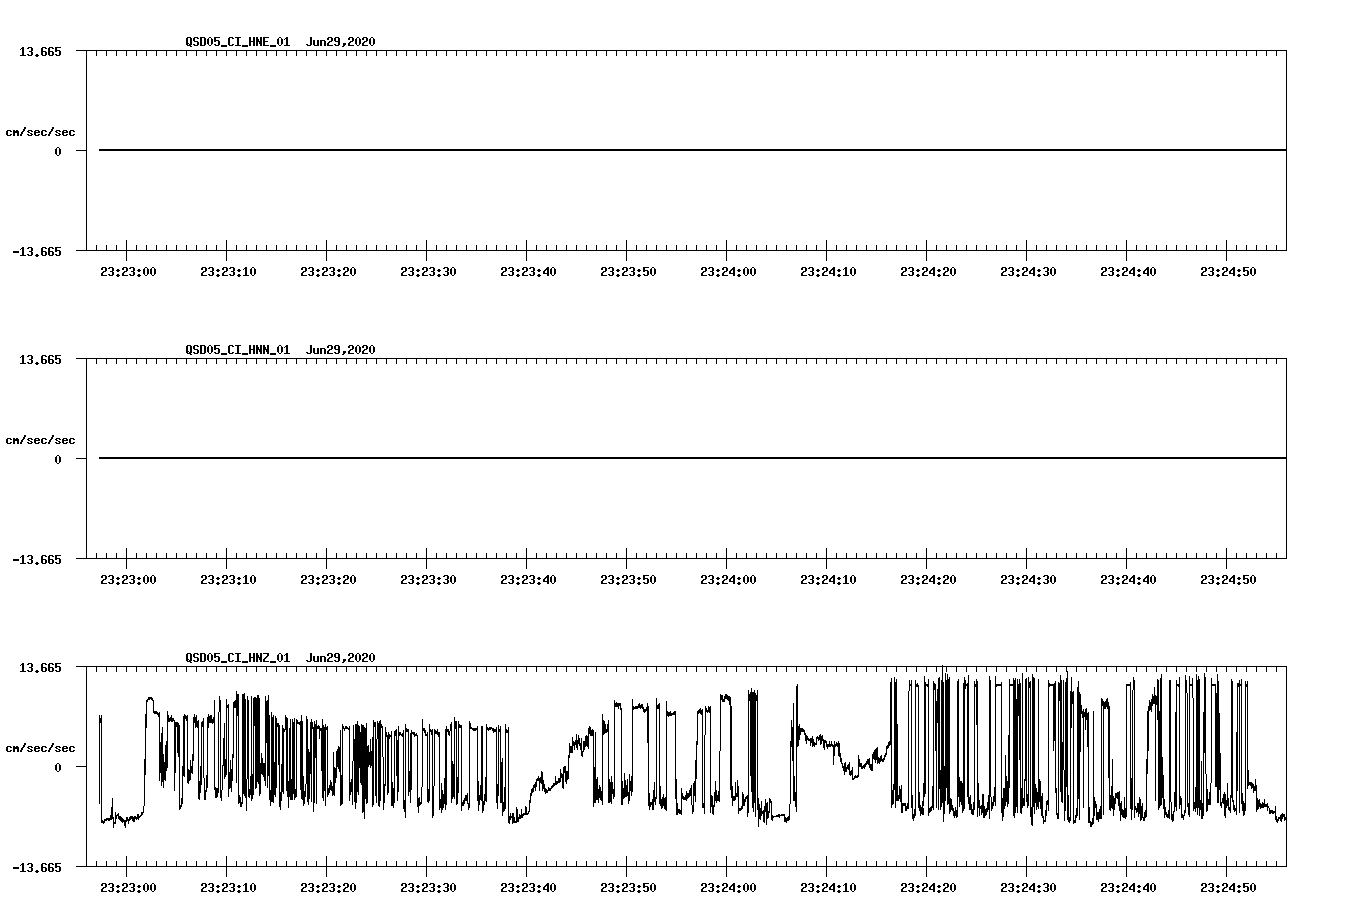Image resolution: width=1358 pixels, height=924 pixels.
Task: Select the Jun29,2020 date on HNZ plot
Action: click(341, 658)
